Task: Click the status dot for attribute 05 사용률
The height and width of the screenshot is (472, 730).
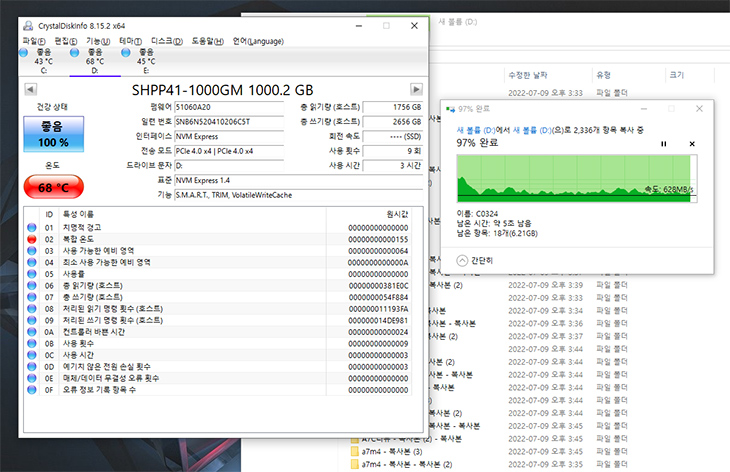Action: (x=32, y=274)
